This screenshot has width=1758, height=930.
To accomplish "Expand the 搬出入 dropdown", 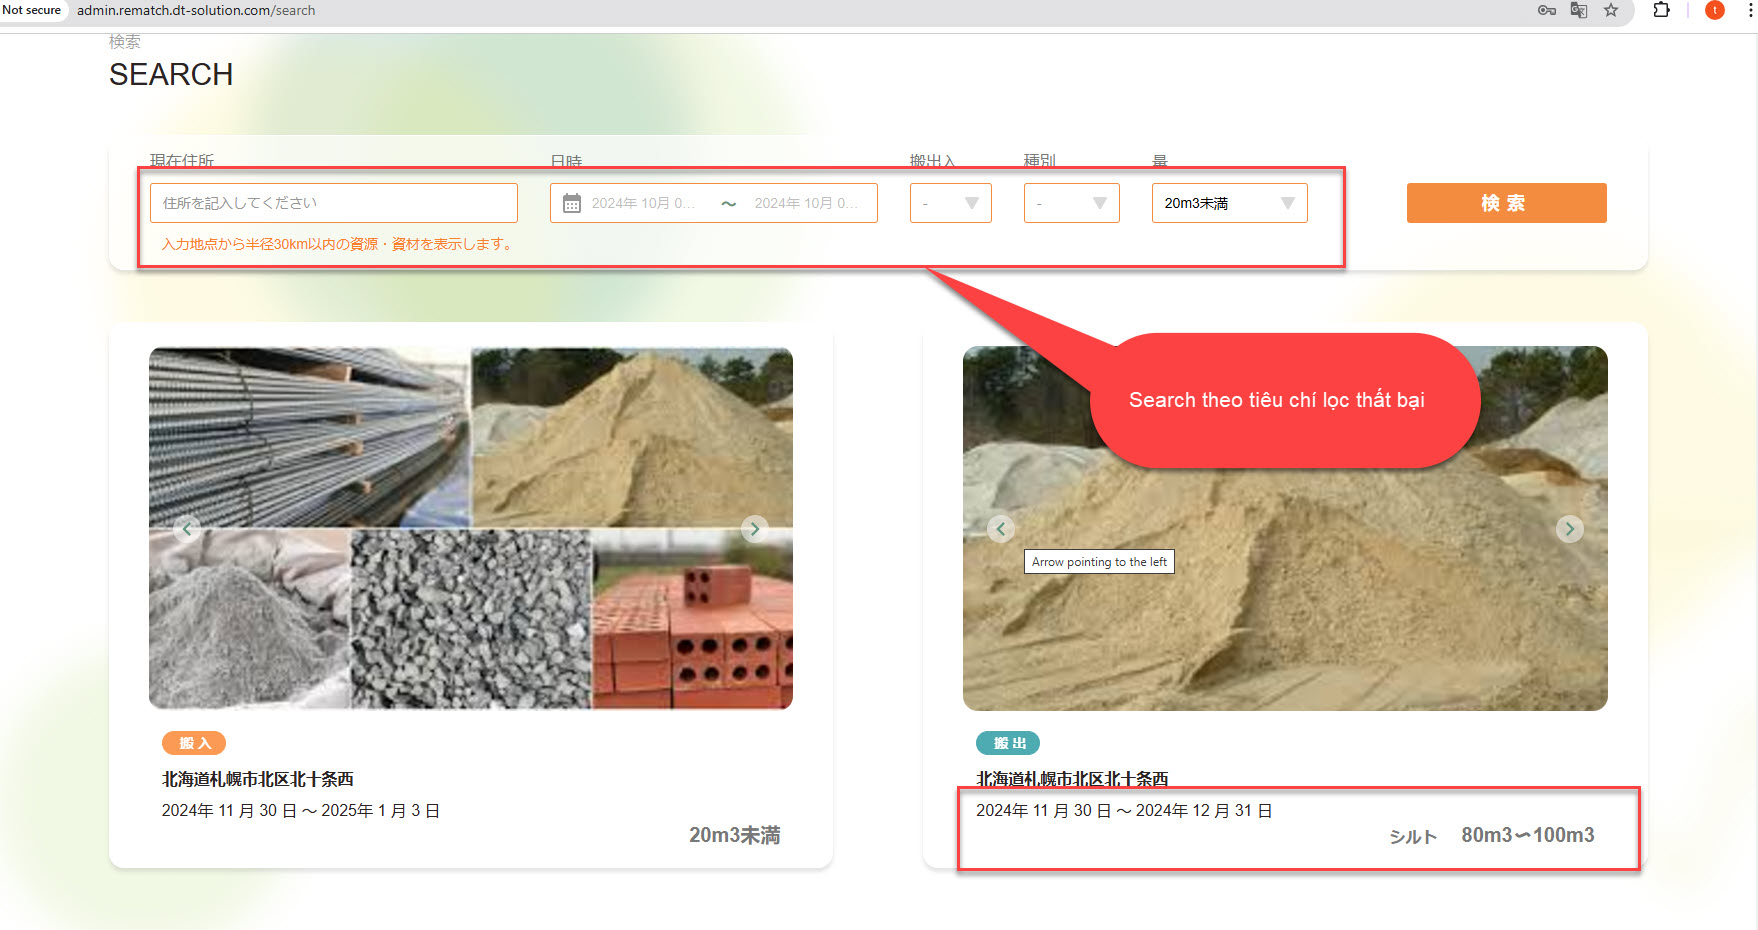I will point(950,203).
